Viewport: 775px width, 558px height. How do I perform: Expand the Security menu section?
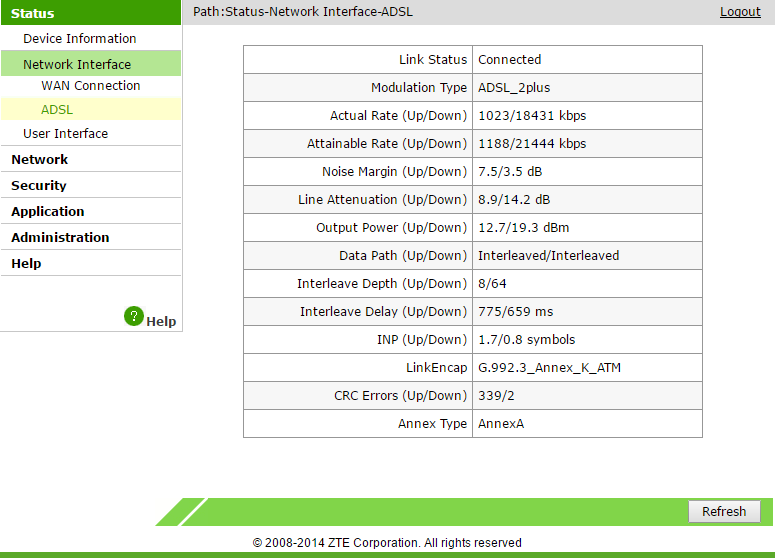[x=39, y=186]
